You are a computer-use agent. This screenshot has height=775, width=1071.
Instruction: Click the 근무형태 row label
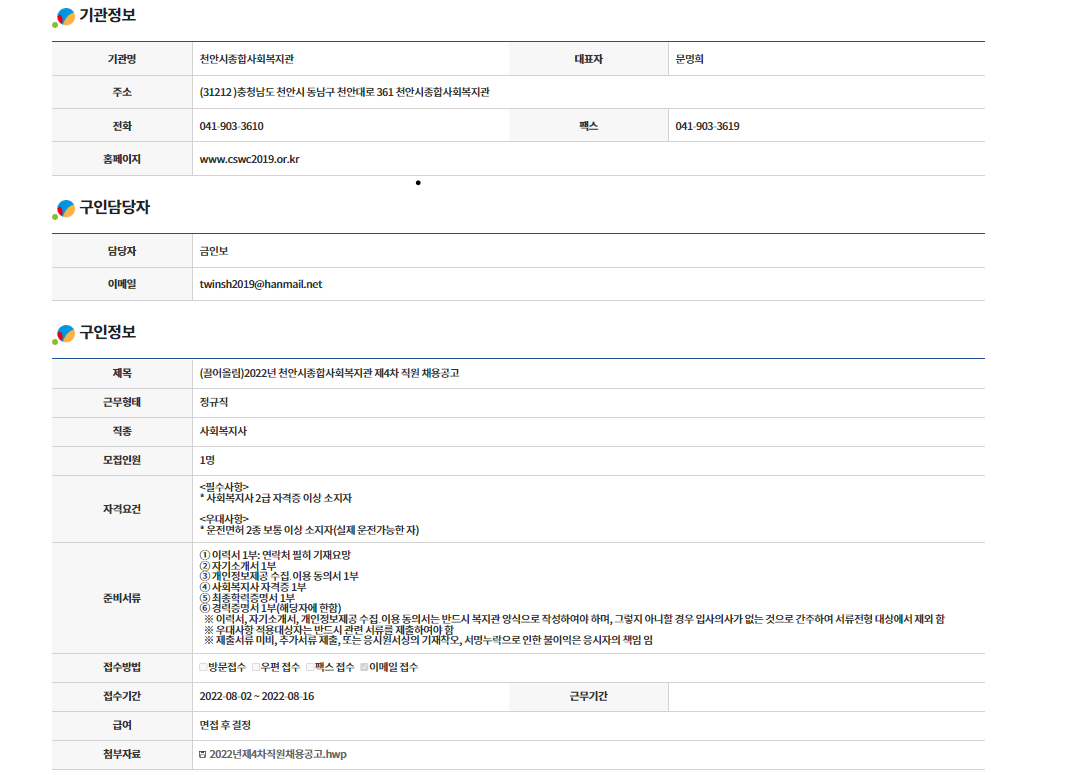click(122, 402)
